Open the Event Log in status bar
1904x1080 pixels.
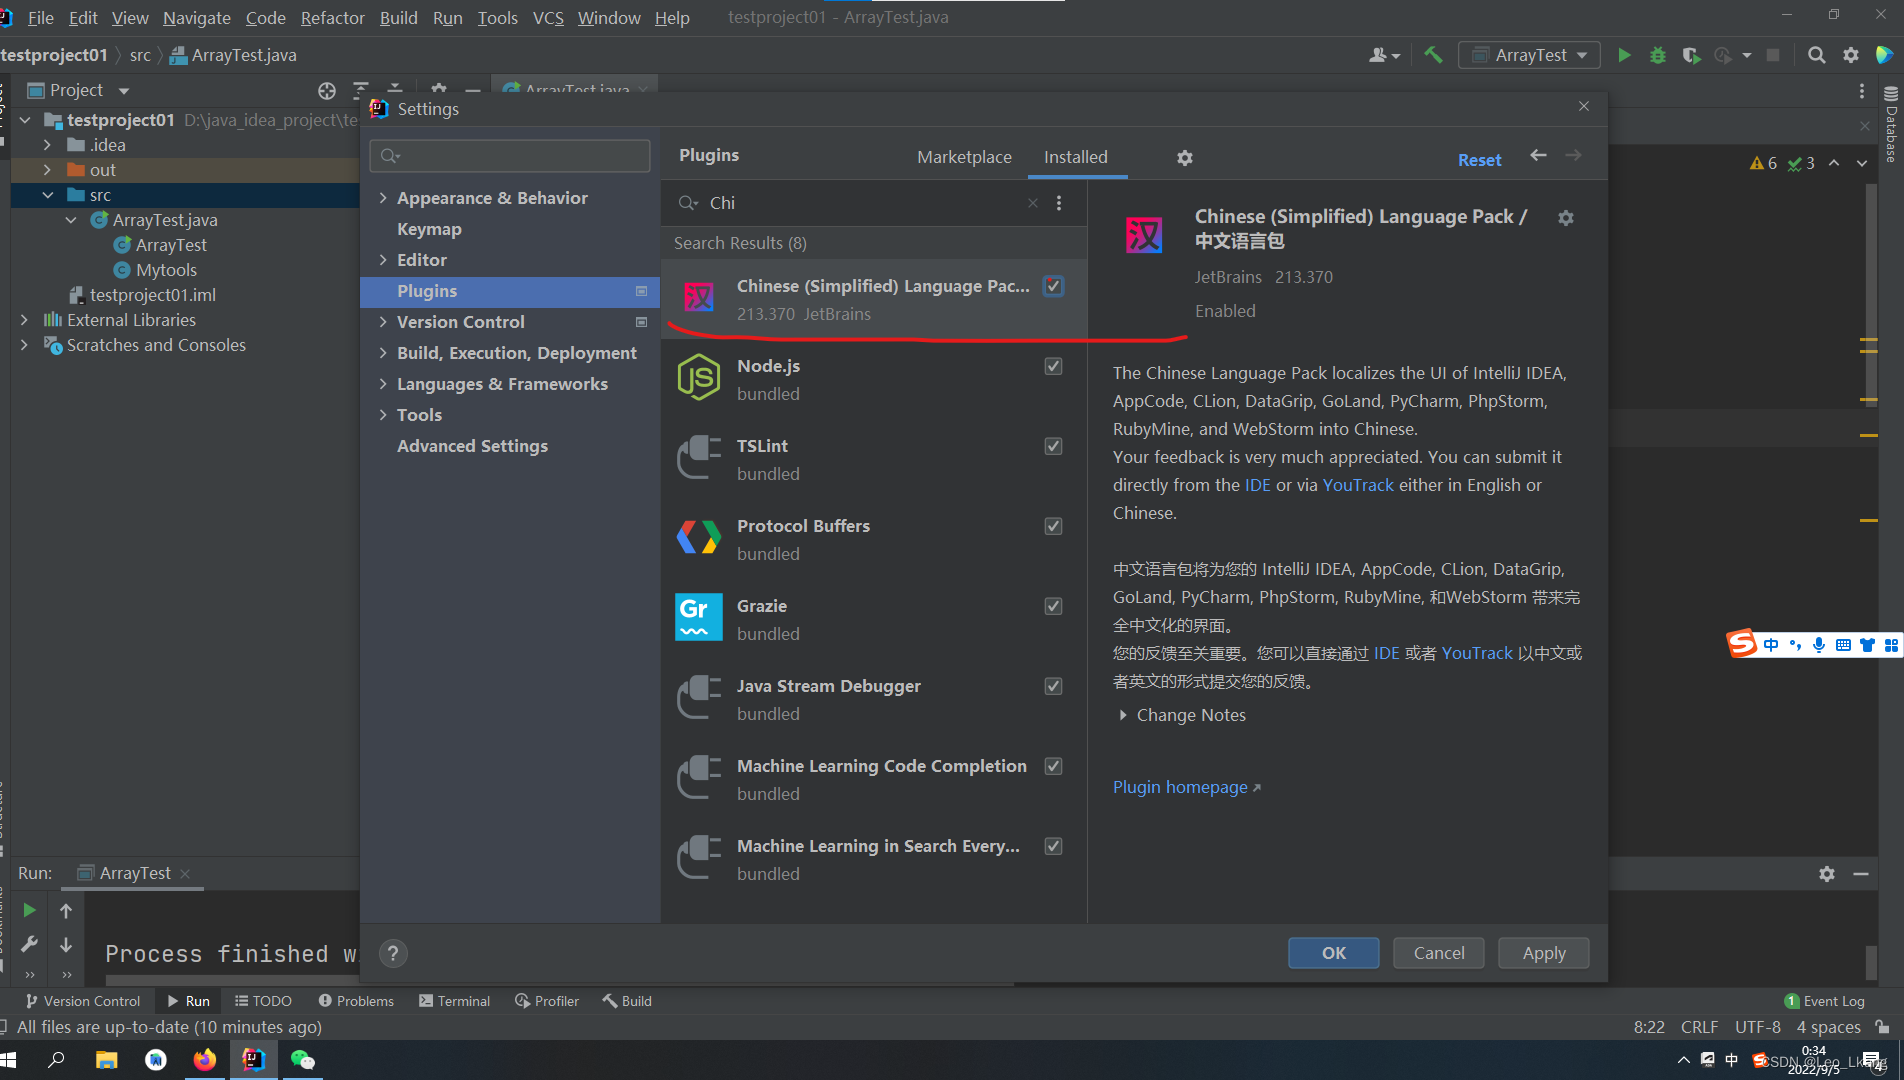[x=1825, y=1001]
